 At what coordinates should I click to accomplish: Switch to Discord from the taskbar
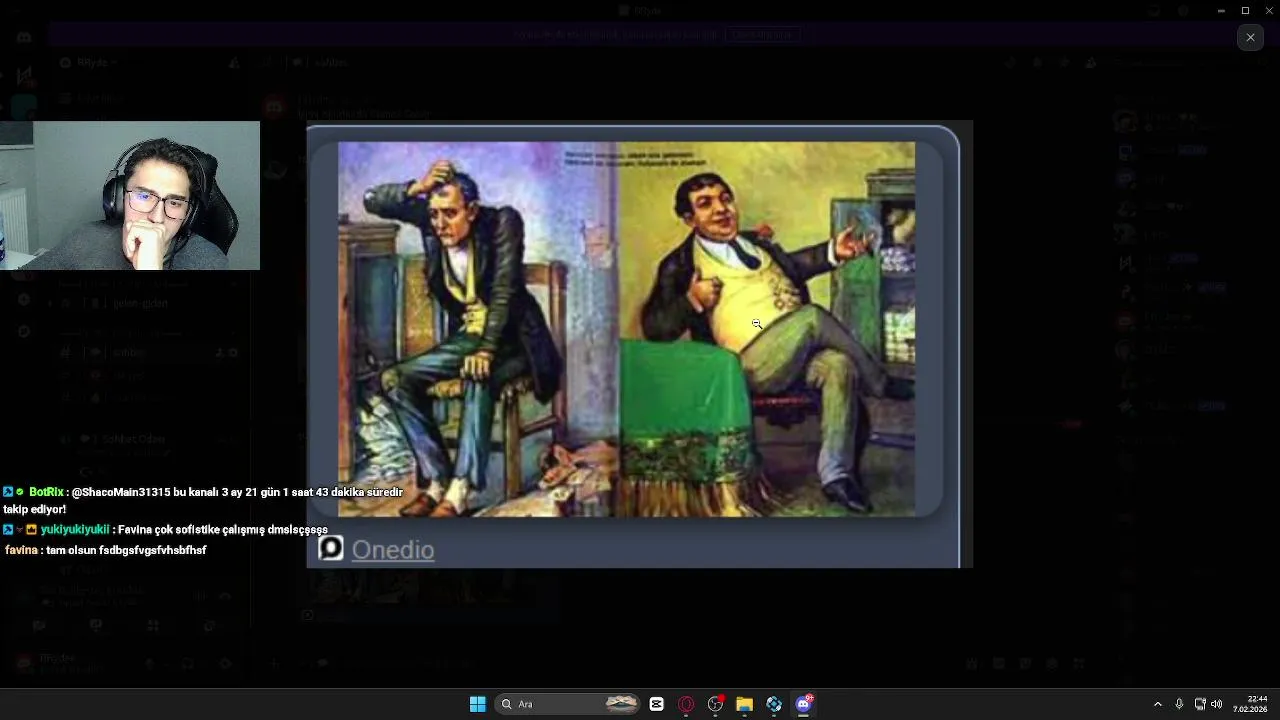[804, 704]
